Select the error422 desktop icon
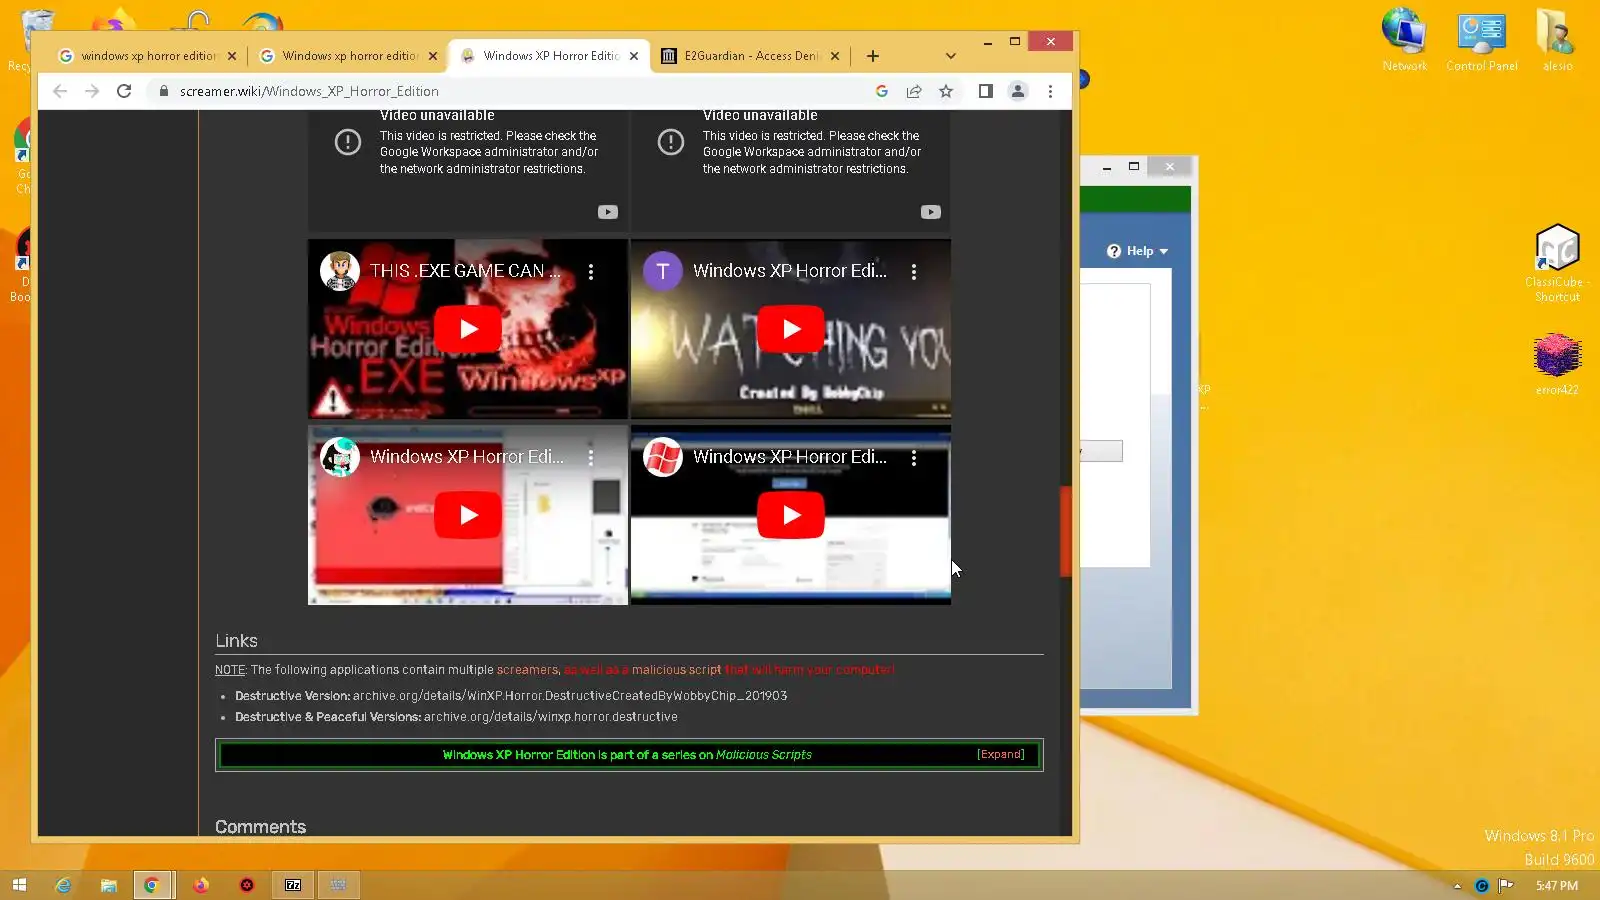 click(1557, 365)
